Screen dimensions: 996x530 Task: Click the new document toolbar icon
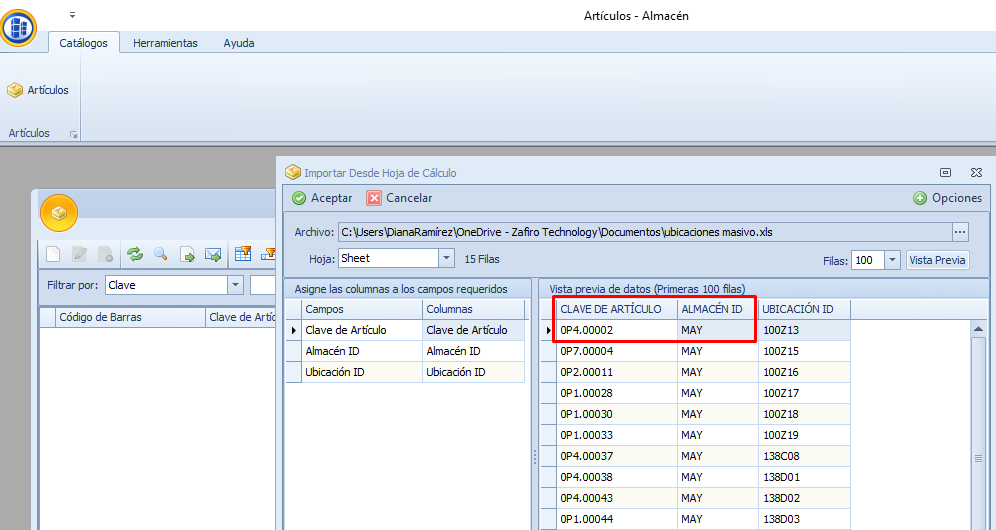coord(54,254)
